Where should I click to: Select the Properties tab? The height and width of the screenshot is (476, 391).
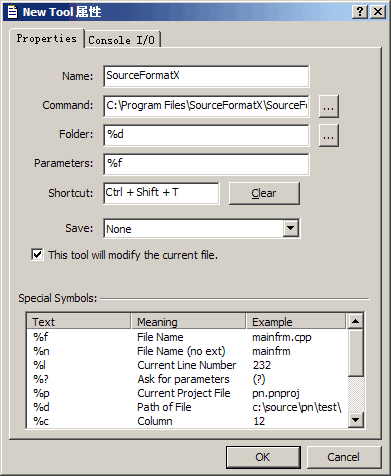(47, 38)
